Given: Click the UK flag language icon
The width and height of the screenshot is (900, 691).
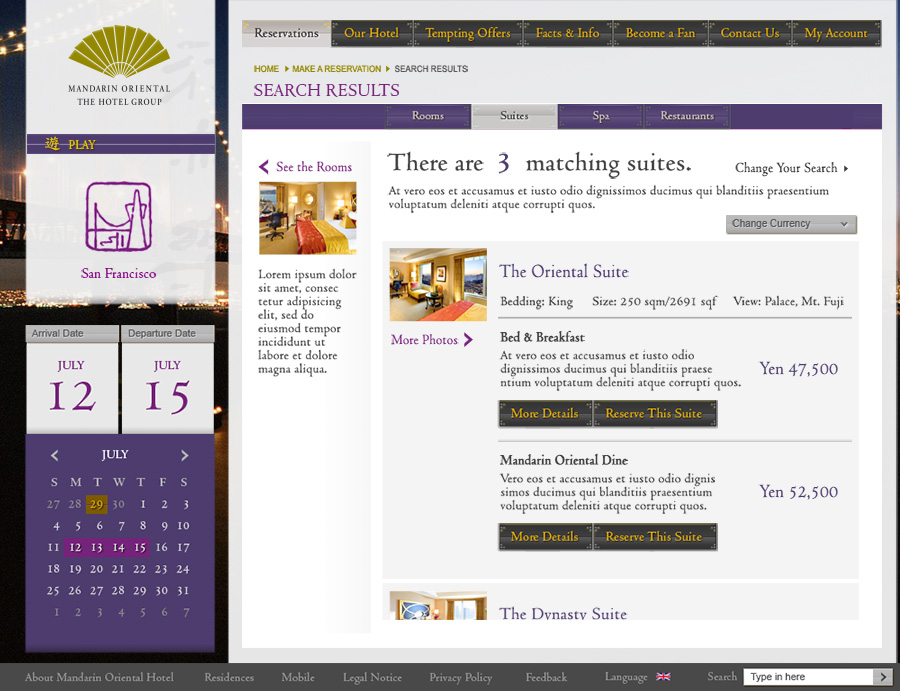Looking at the screenshot, I should tap(663, 677).
